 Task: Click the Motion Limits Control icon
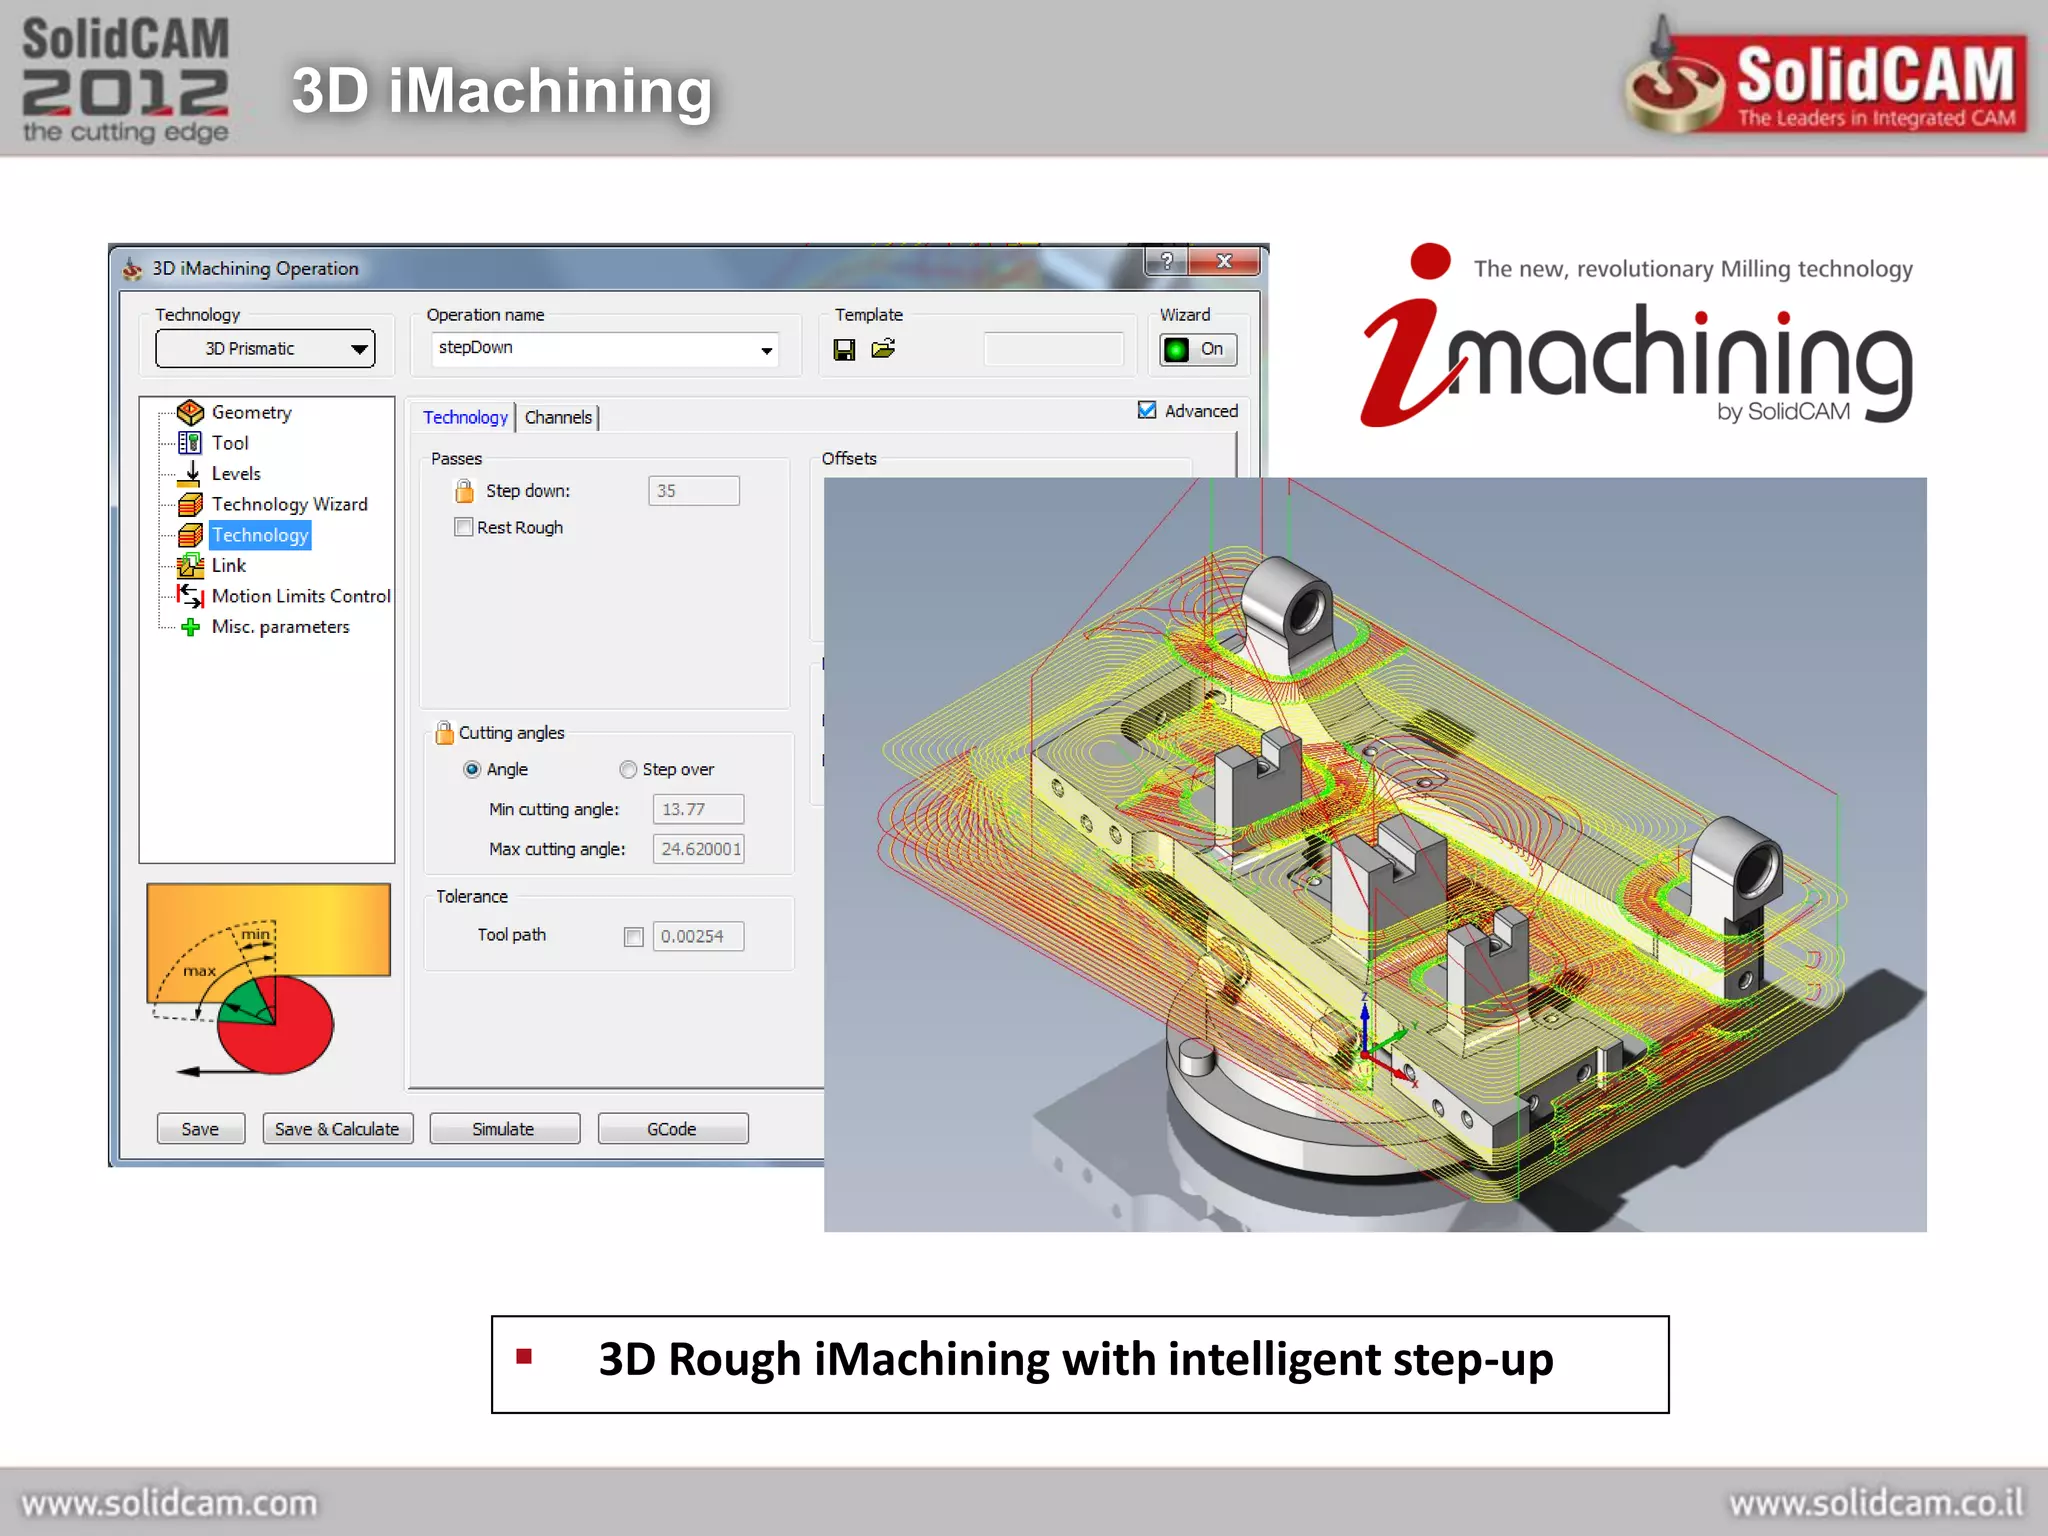(190, 596)
